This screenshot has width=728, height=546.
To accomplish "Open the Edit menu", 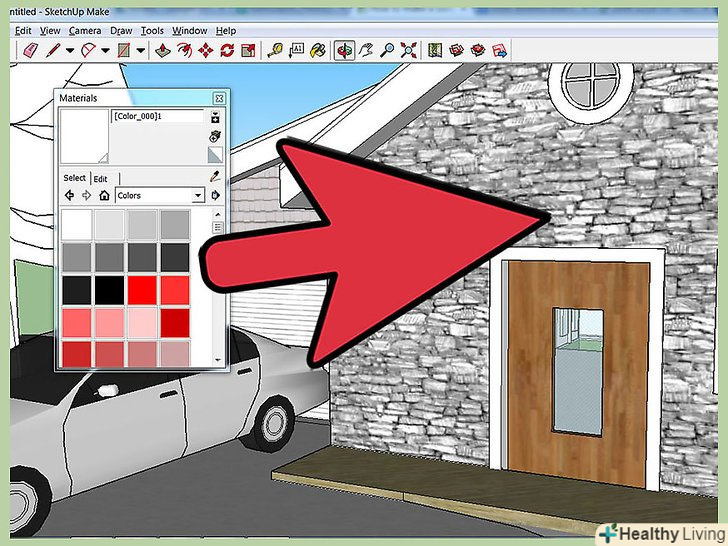I will pyautogui.click(x=23, y=31).
